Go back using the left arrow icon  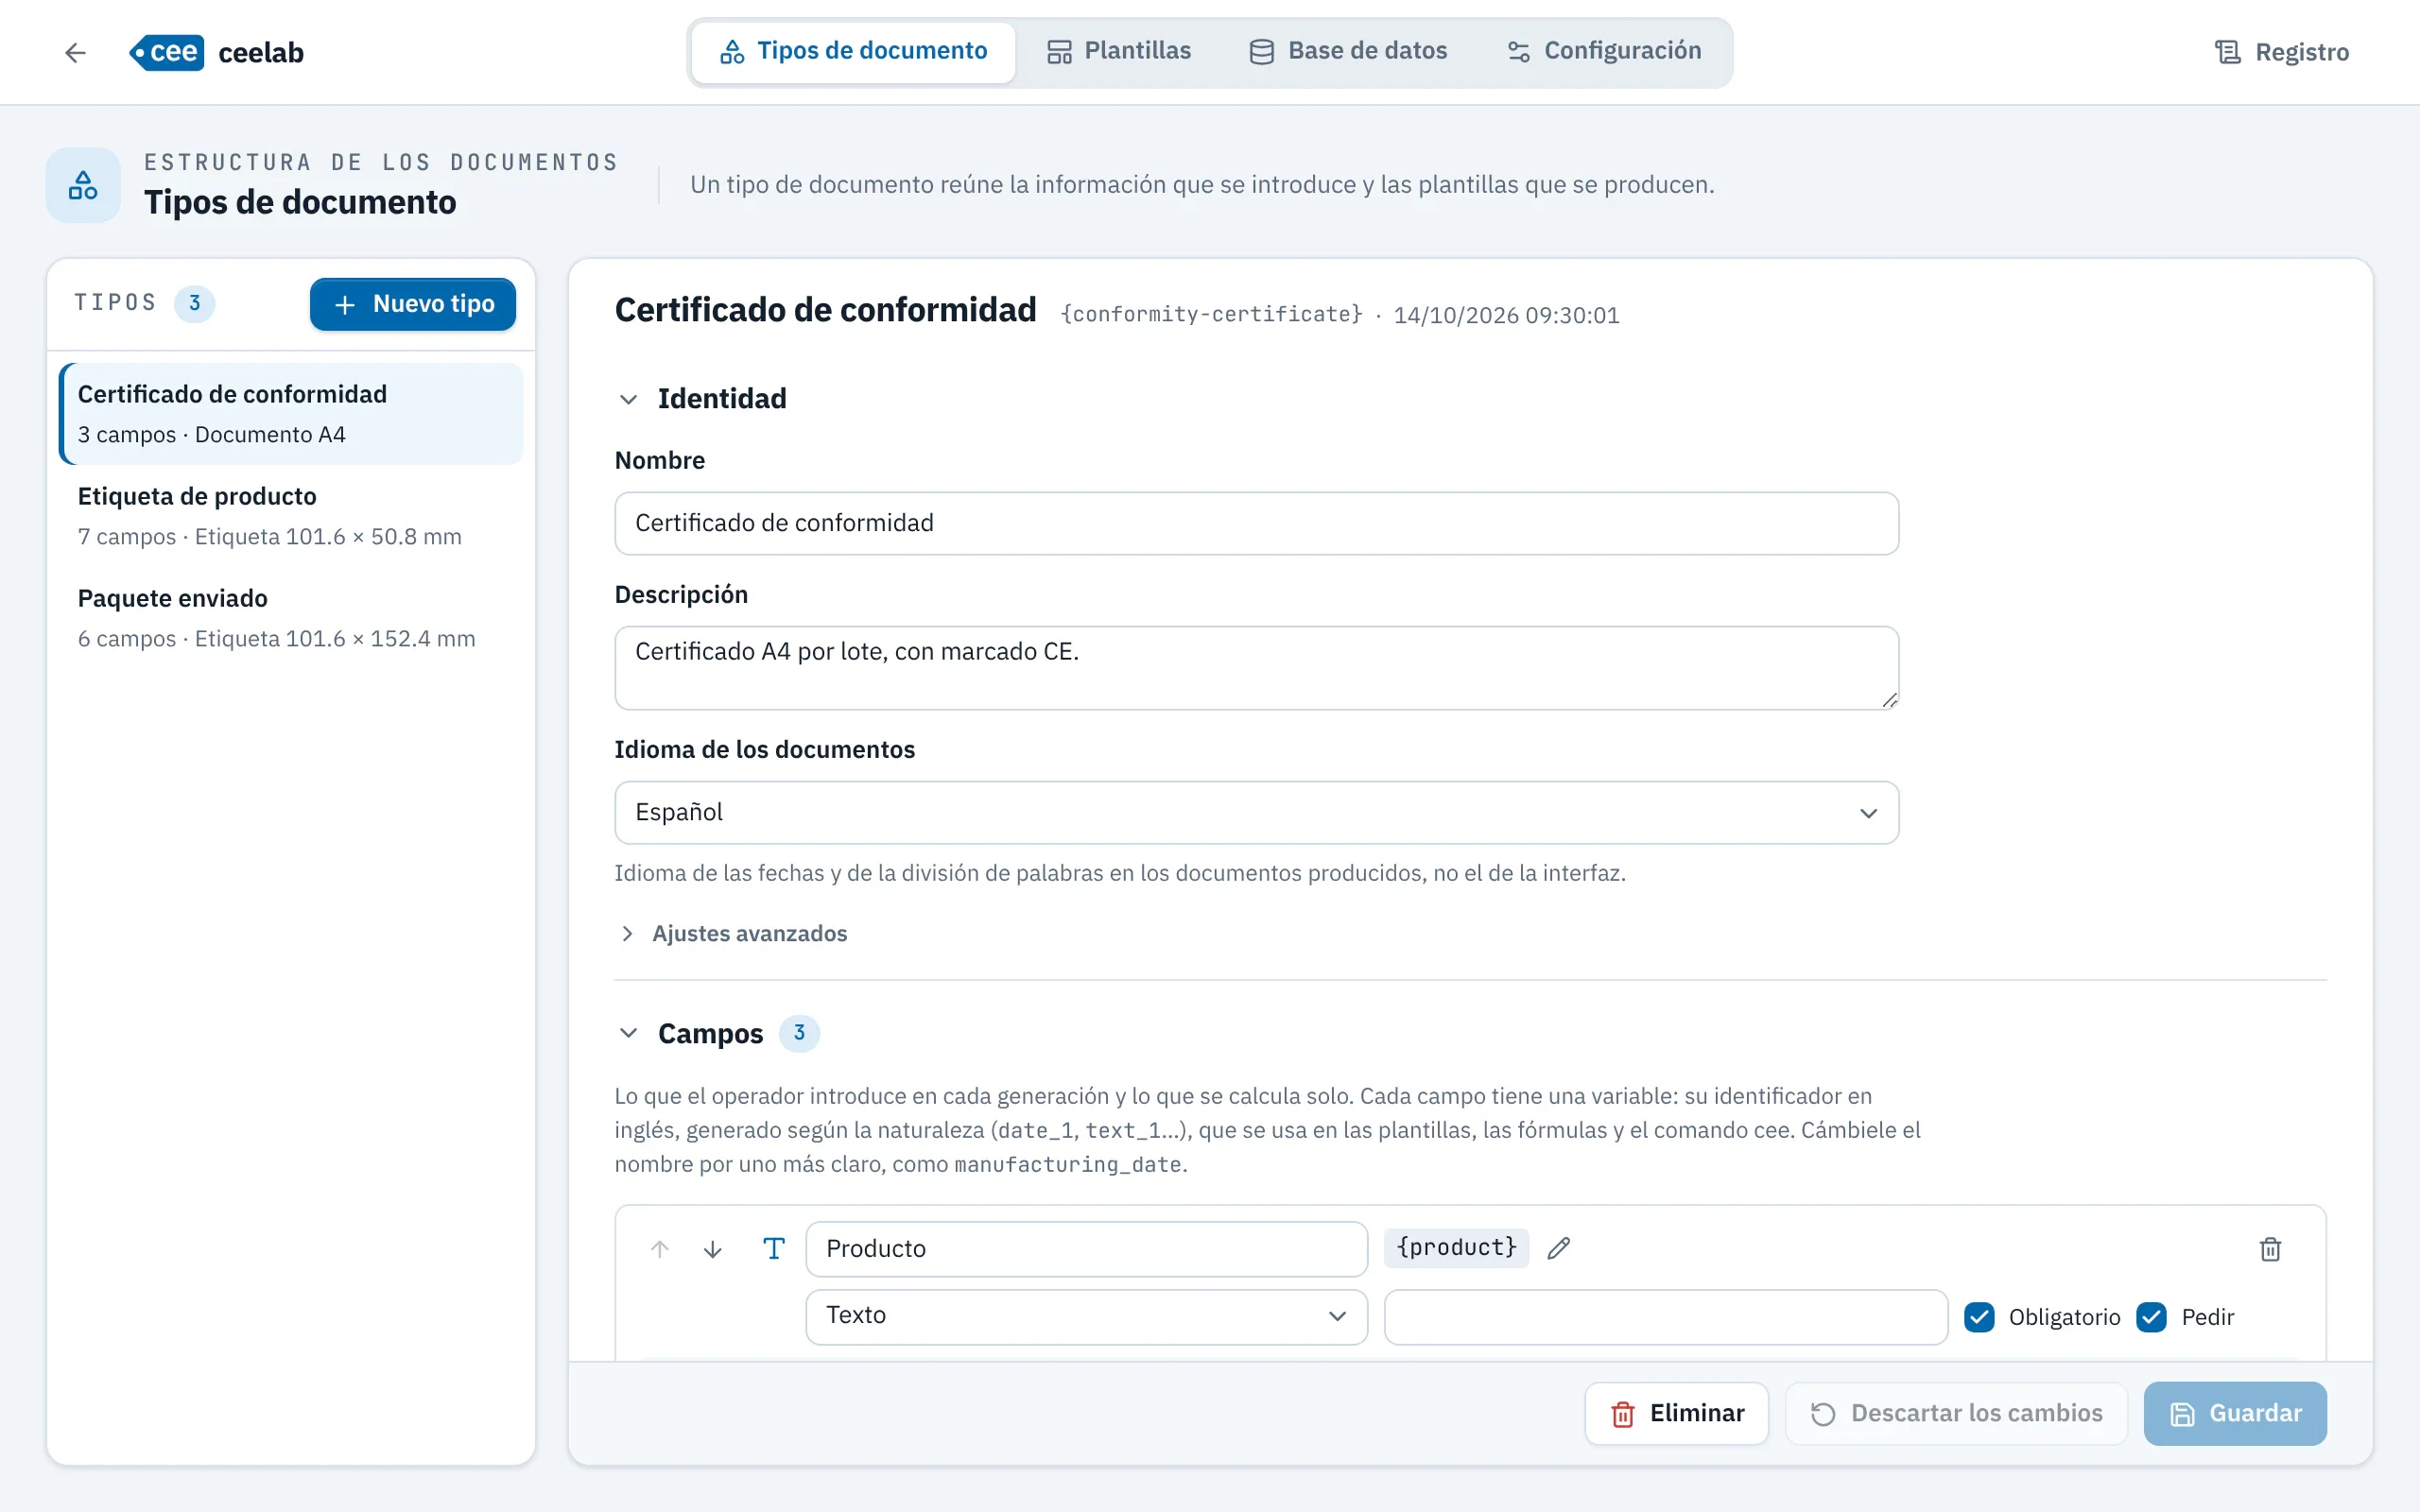(x=75, y=52)
